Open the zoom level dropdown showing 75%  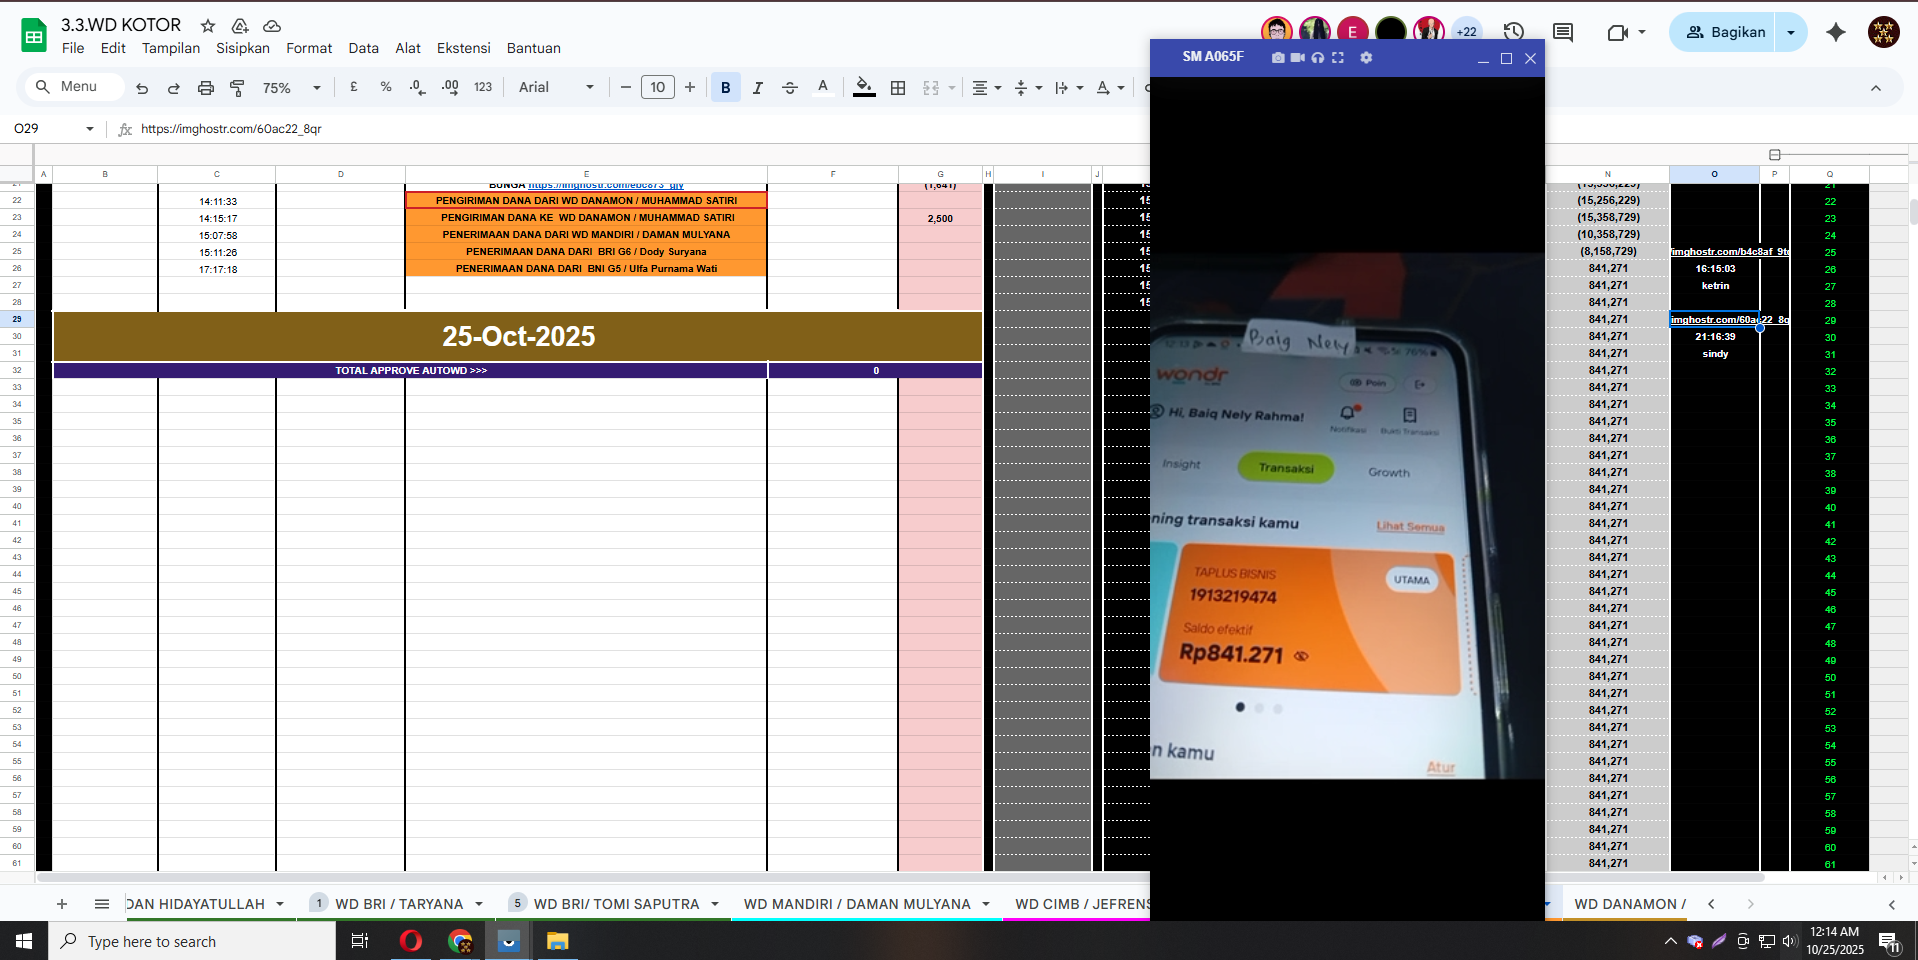point(291,88)
